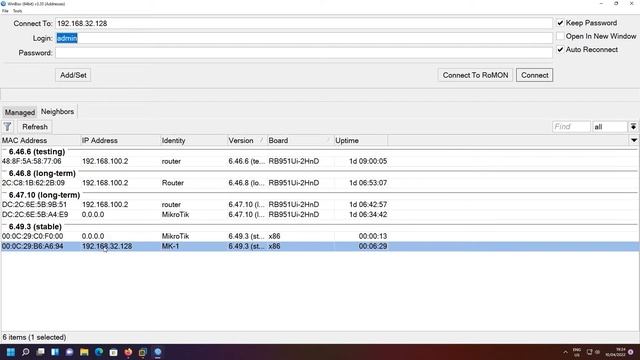Open Widgets from the taskbar

(x=55, y=352)
